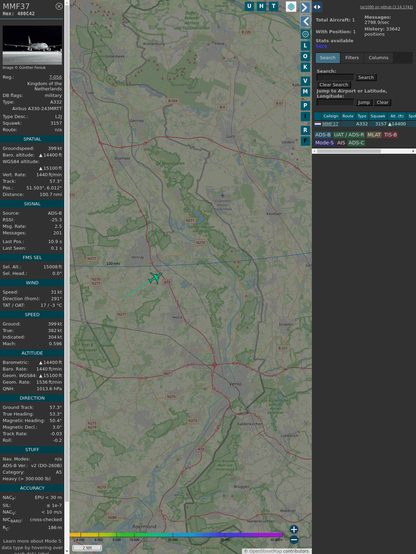This screenshot has width=416, height=554.
Task: Switch to the Filters tab
Action: click(352, 58)
